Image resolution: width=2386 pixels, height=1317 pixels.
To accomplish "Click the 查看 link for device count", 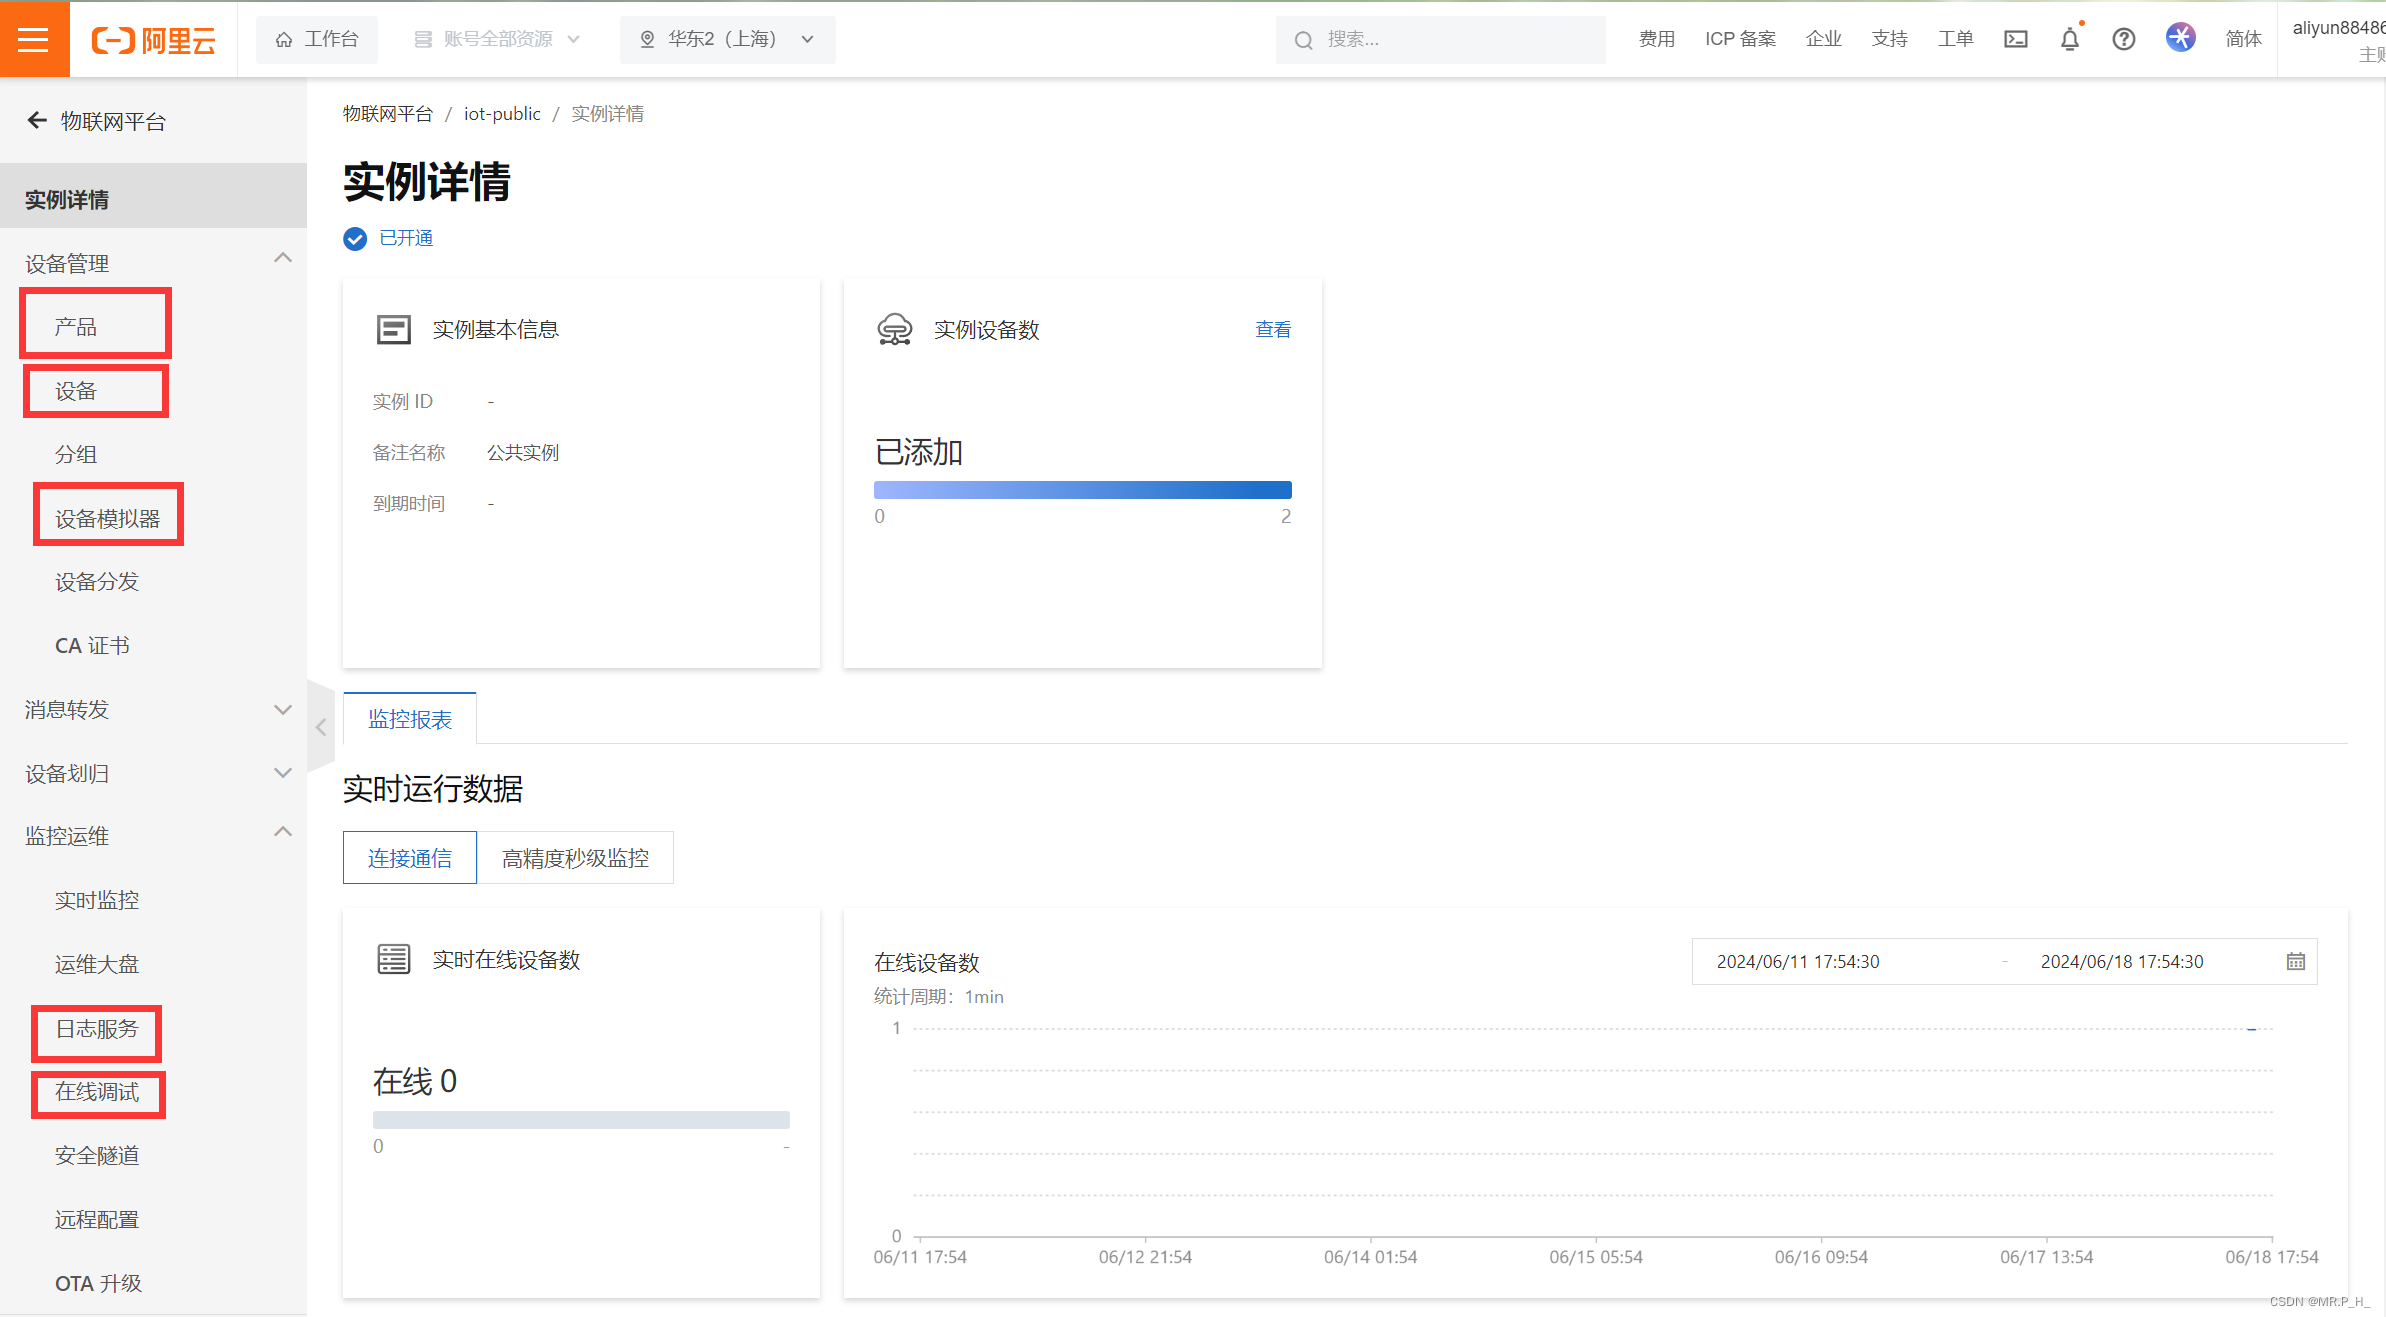I will [x=1272, y=329].
